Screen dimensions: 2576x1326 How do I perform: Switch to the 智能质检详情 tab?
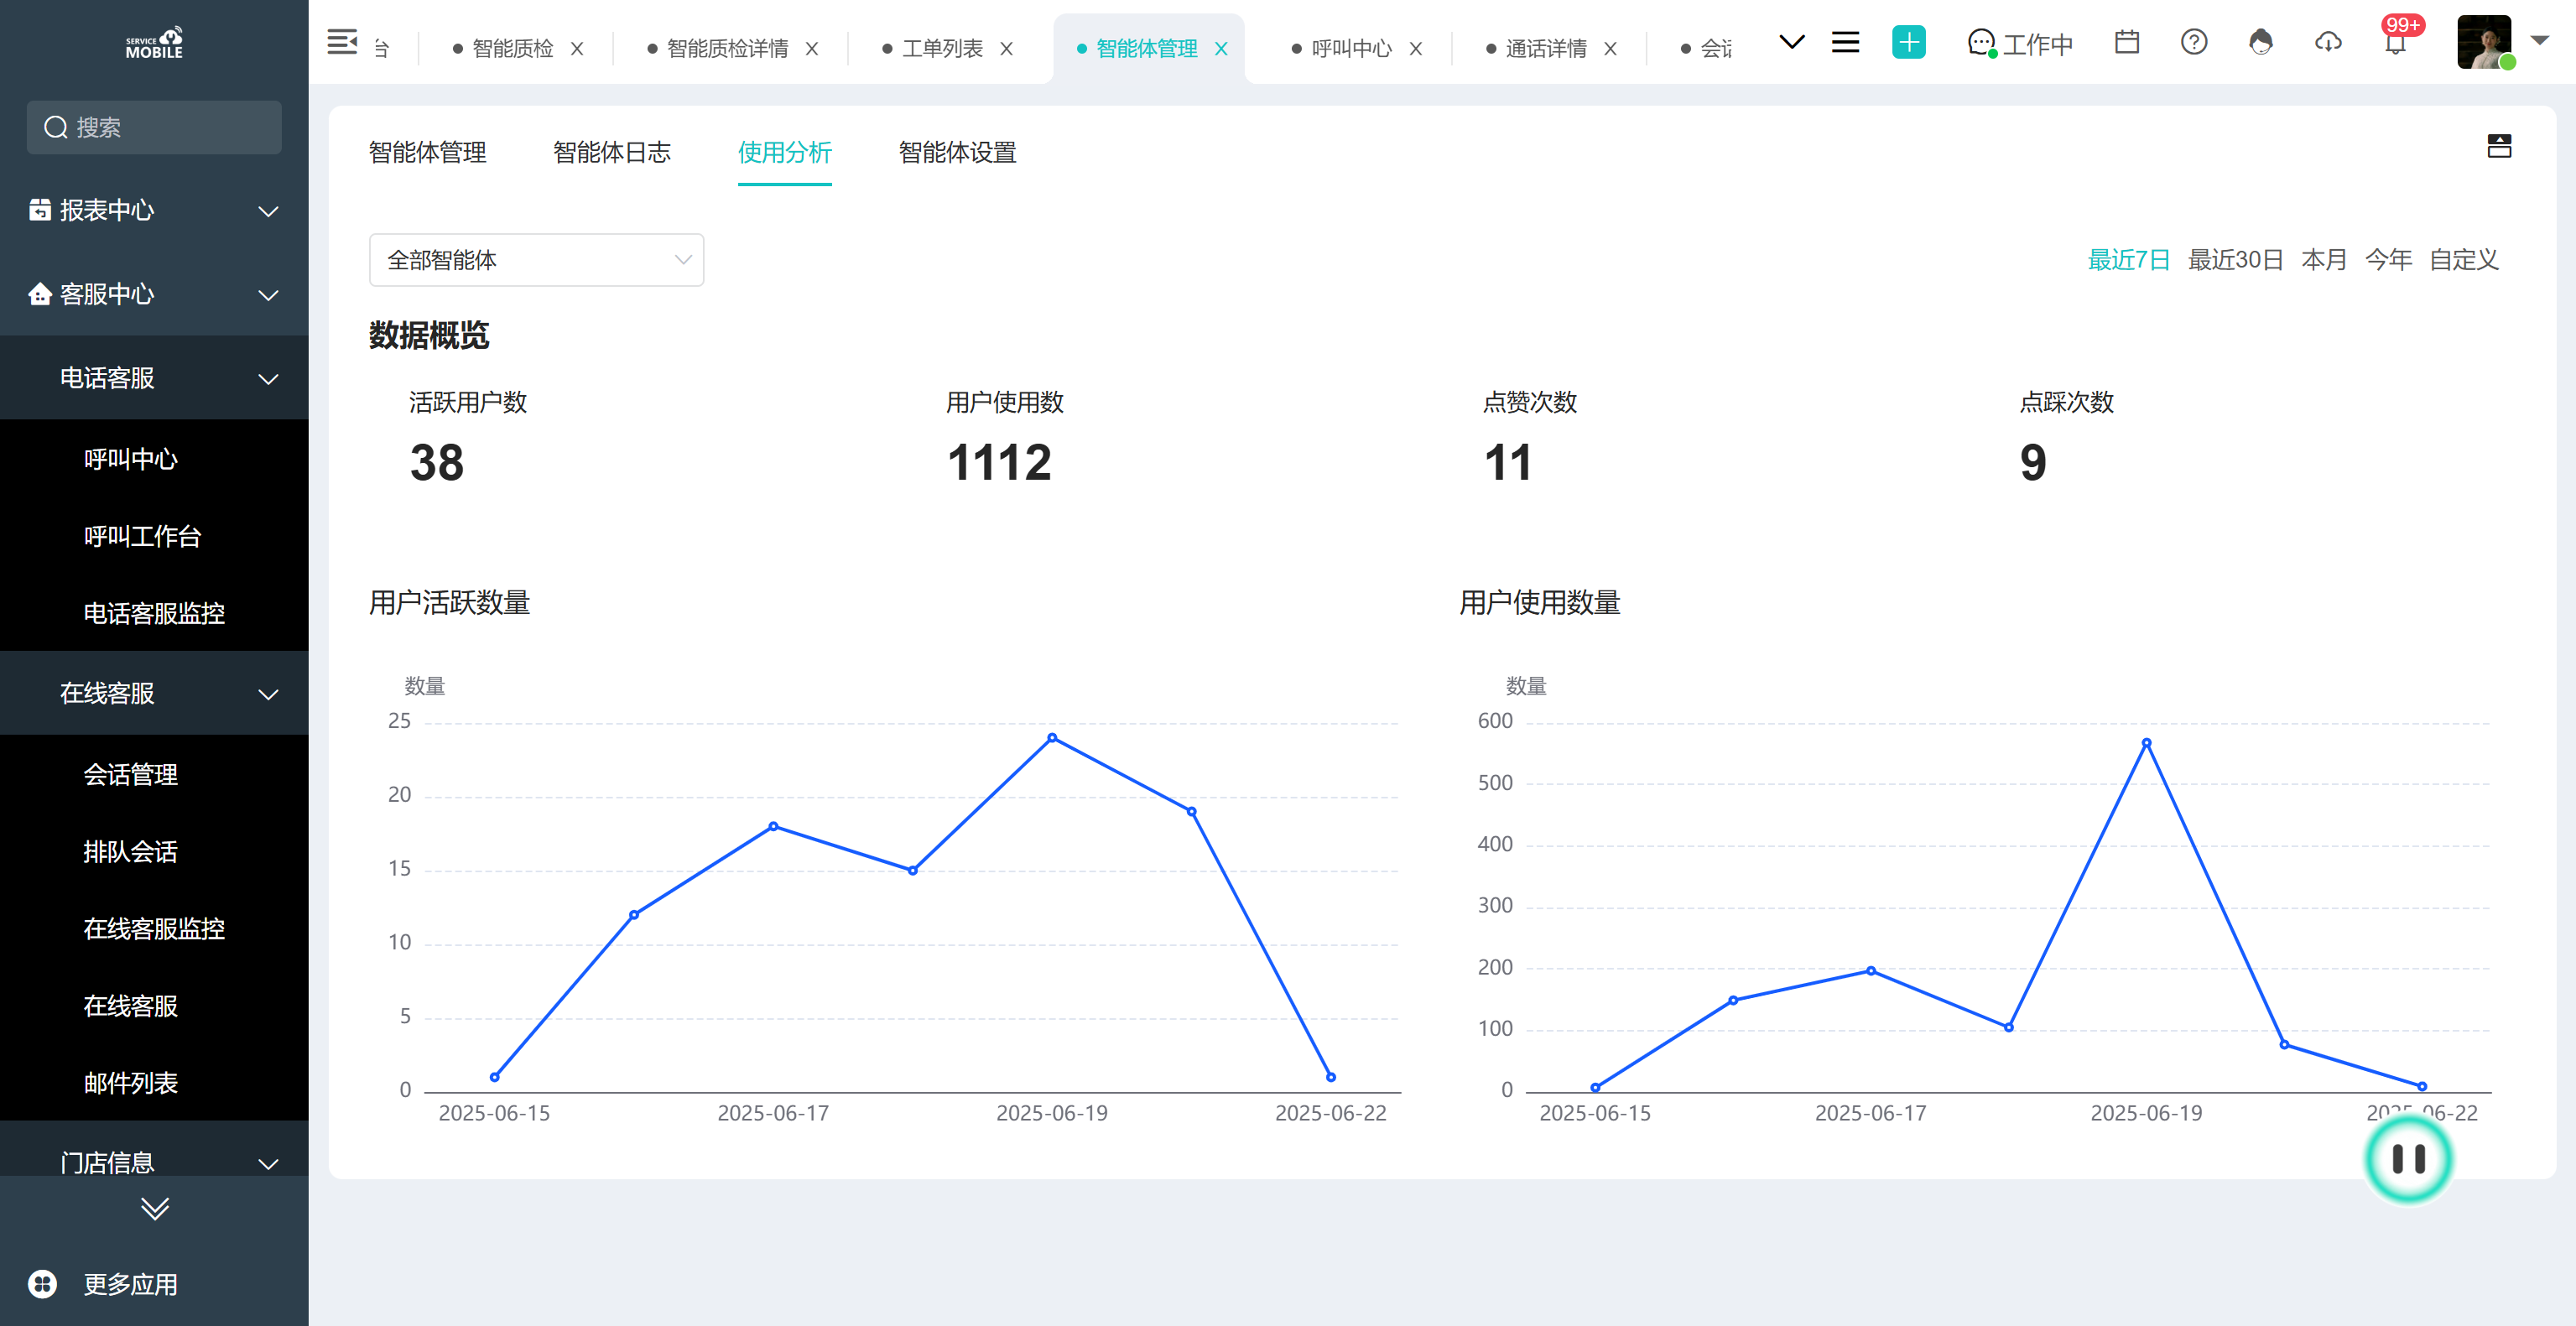(727, 48)
